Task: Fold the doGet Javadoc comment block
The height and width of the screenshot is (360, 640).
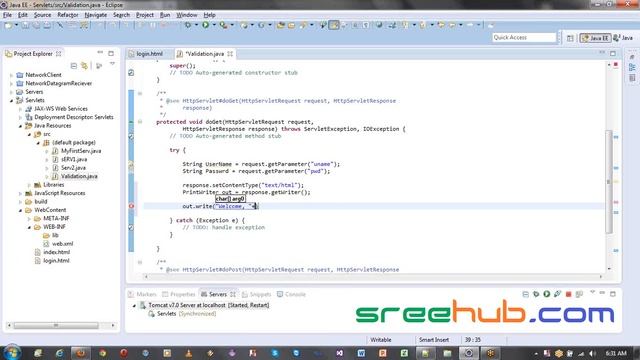Action: pos(140,93)
